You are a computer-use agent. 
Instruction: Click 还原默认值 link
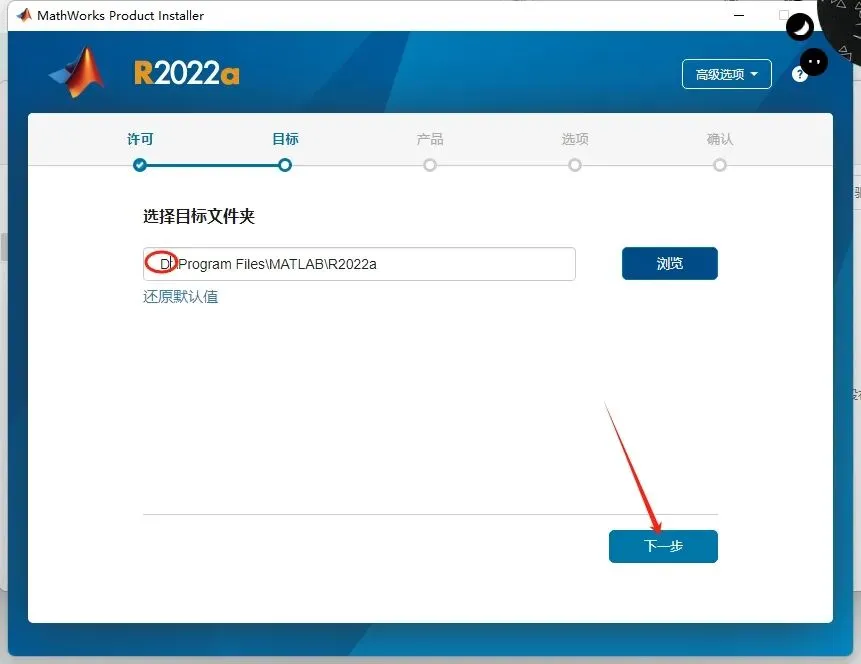[x=181, y=297]
